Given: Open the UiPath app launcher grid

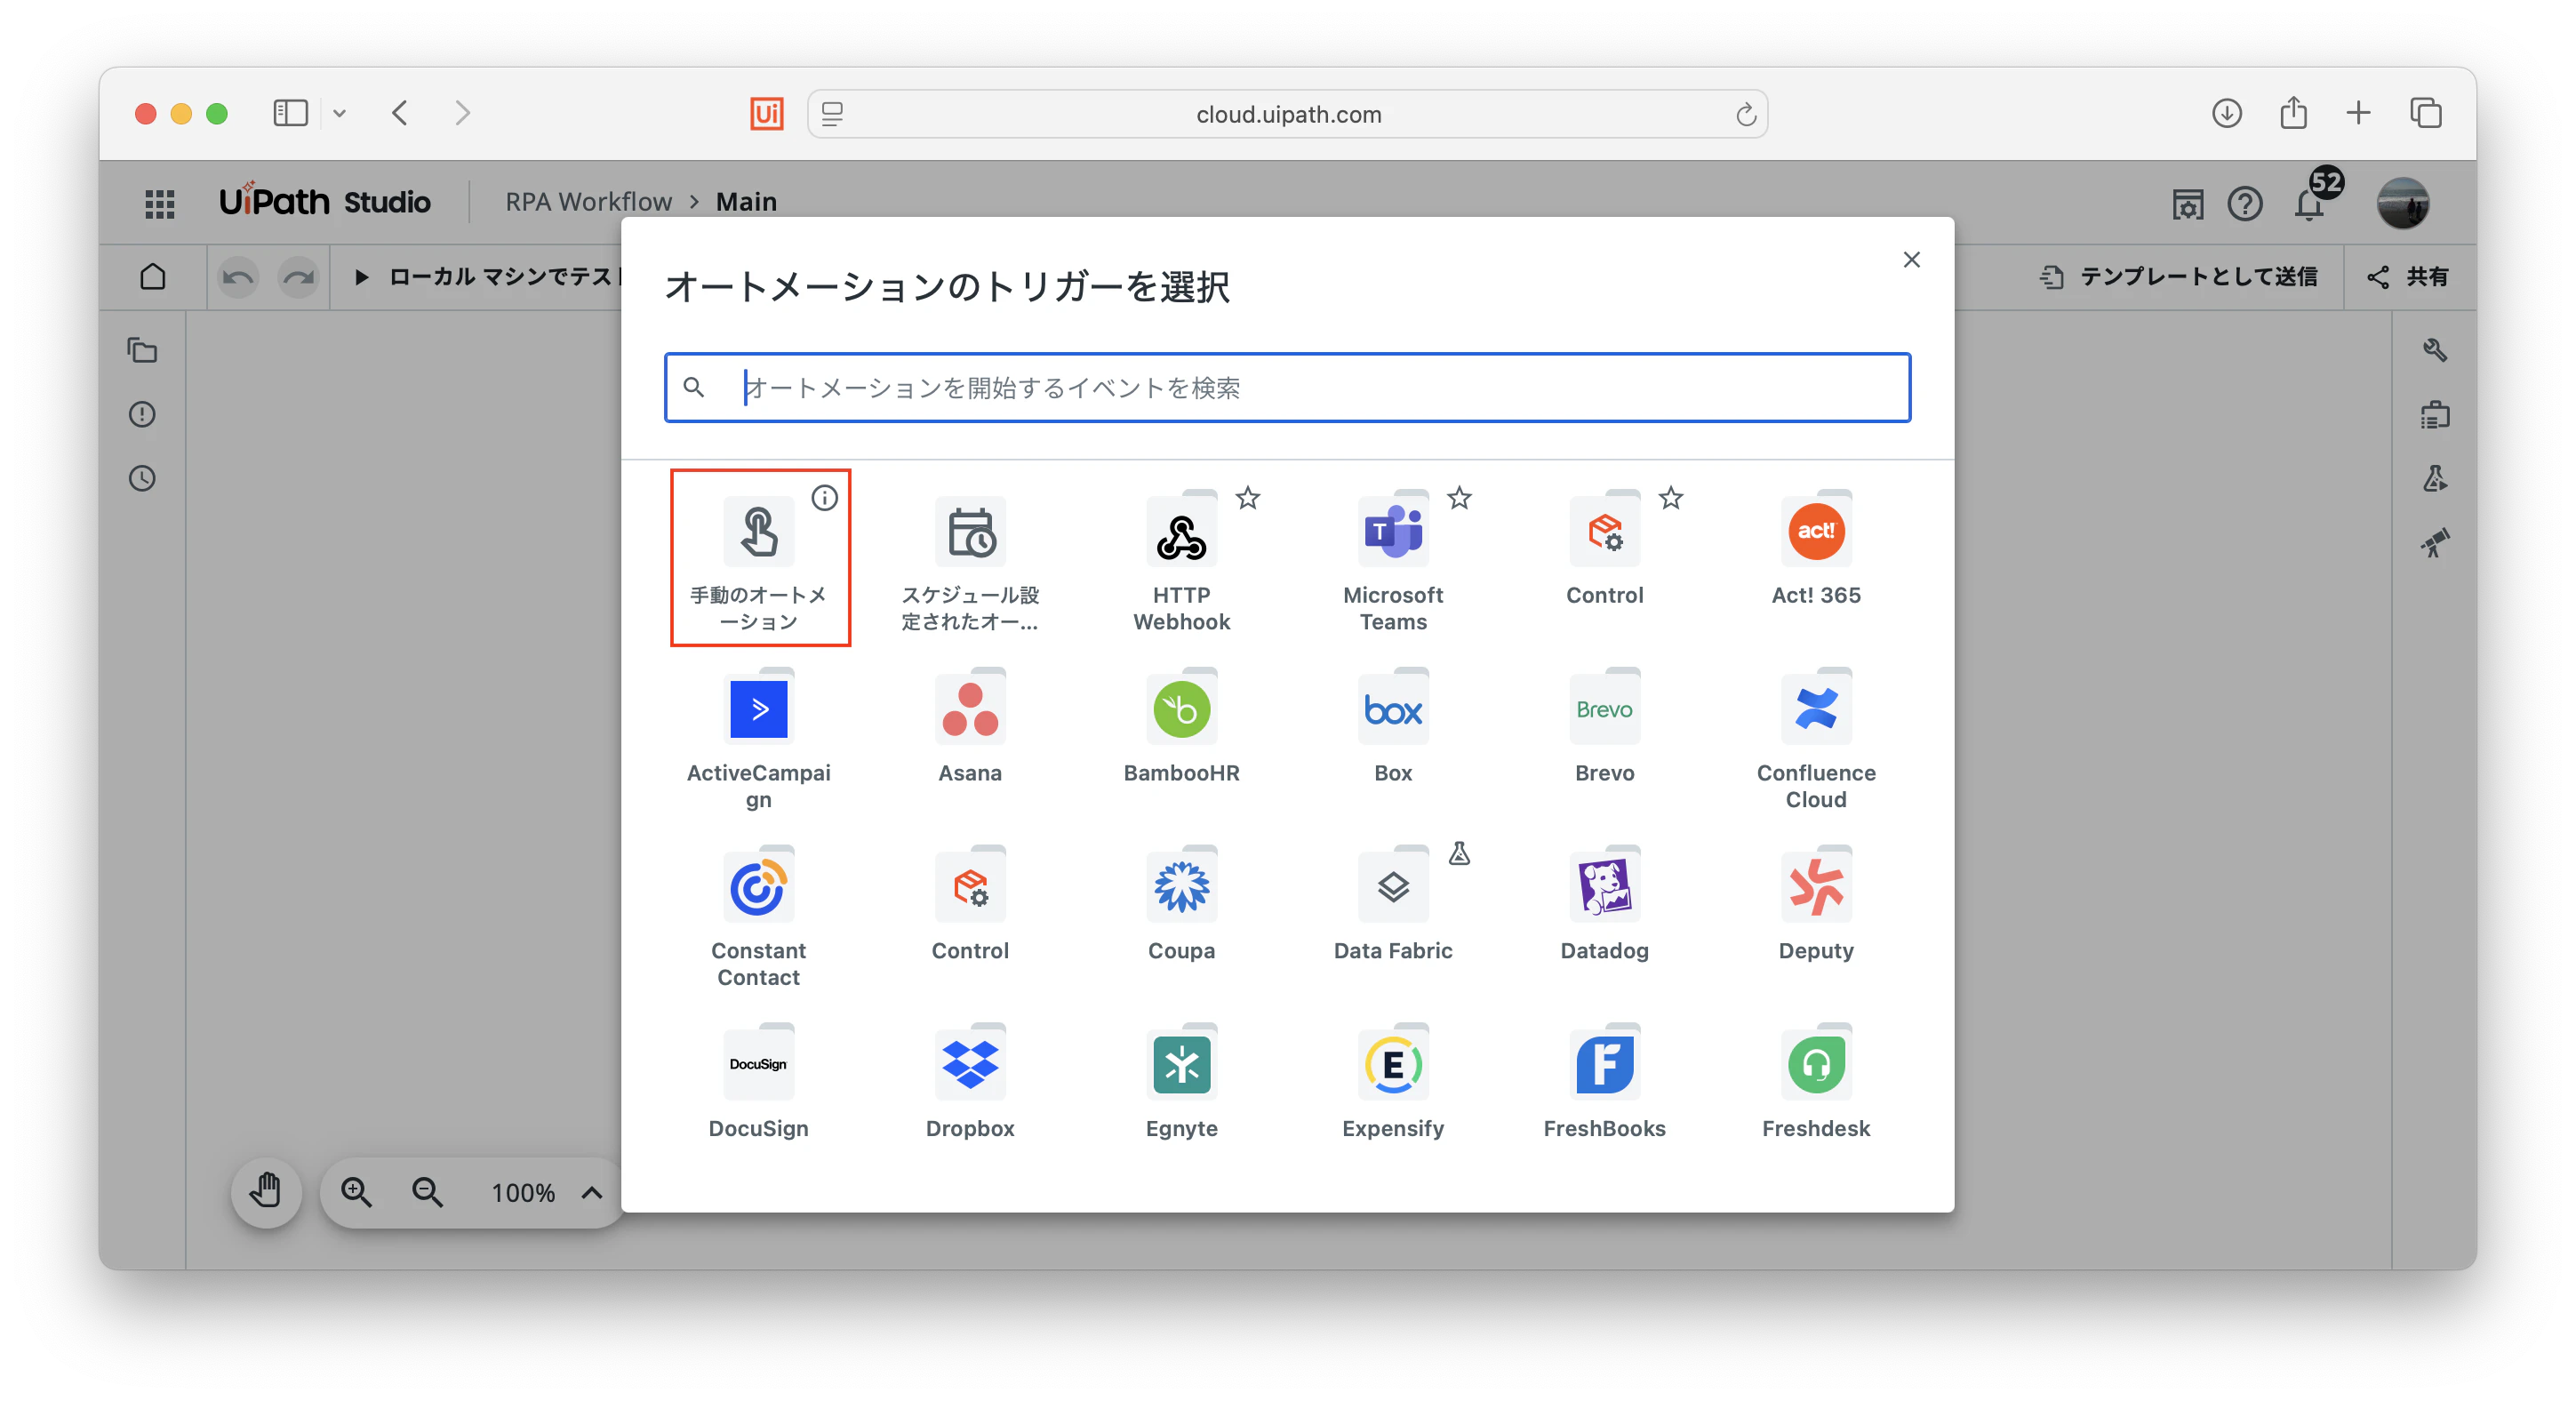Looking at the screenshot, I should pos(160,202).
